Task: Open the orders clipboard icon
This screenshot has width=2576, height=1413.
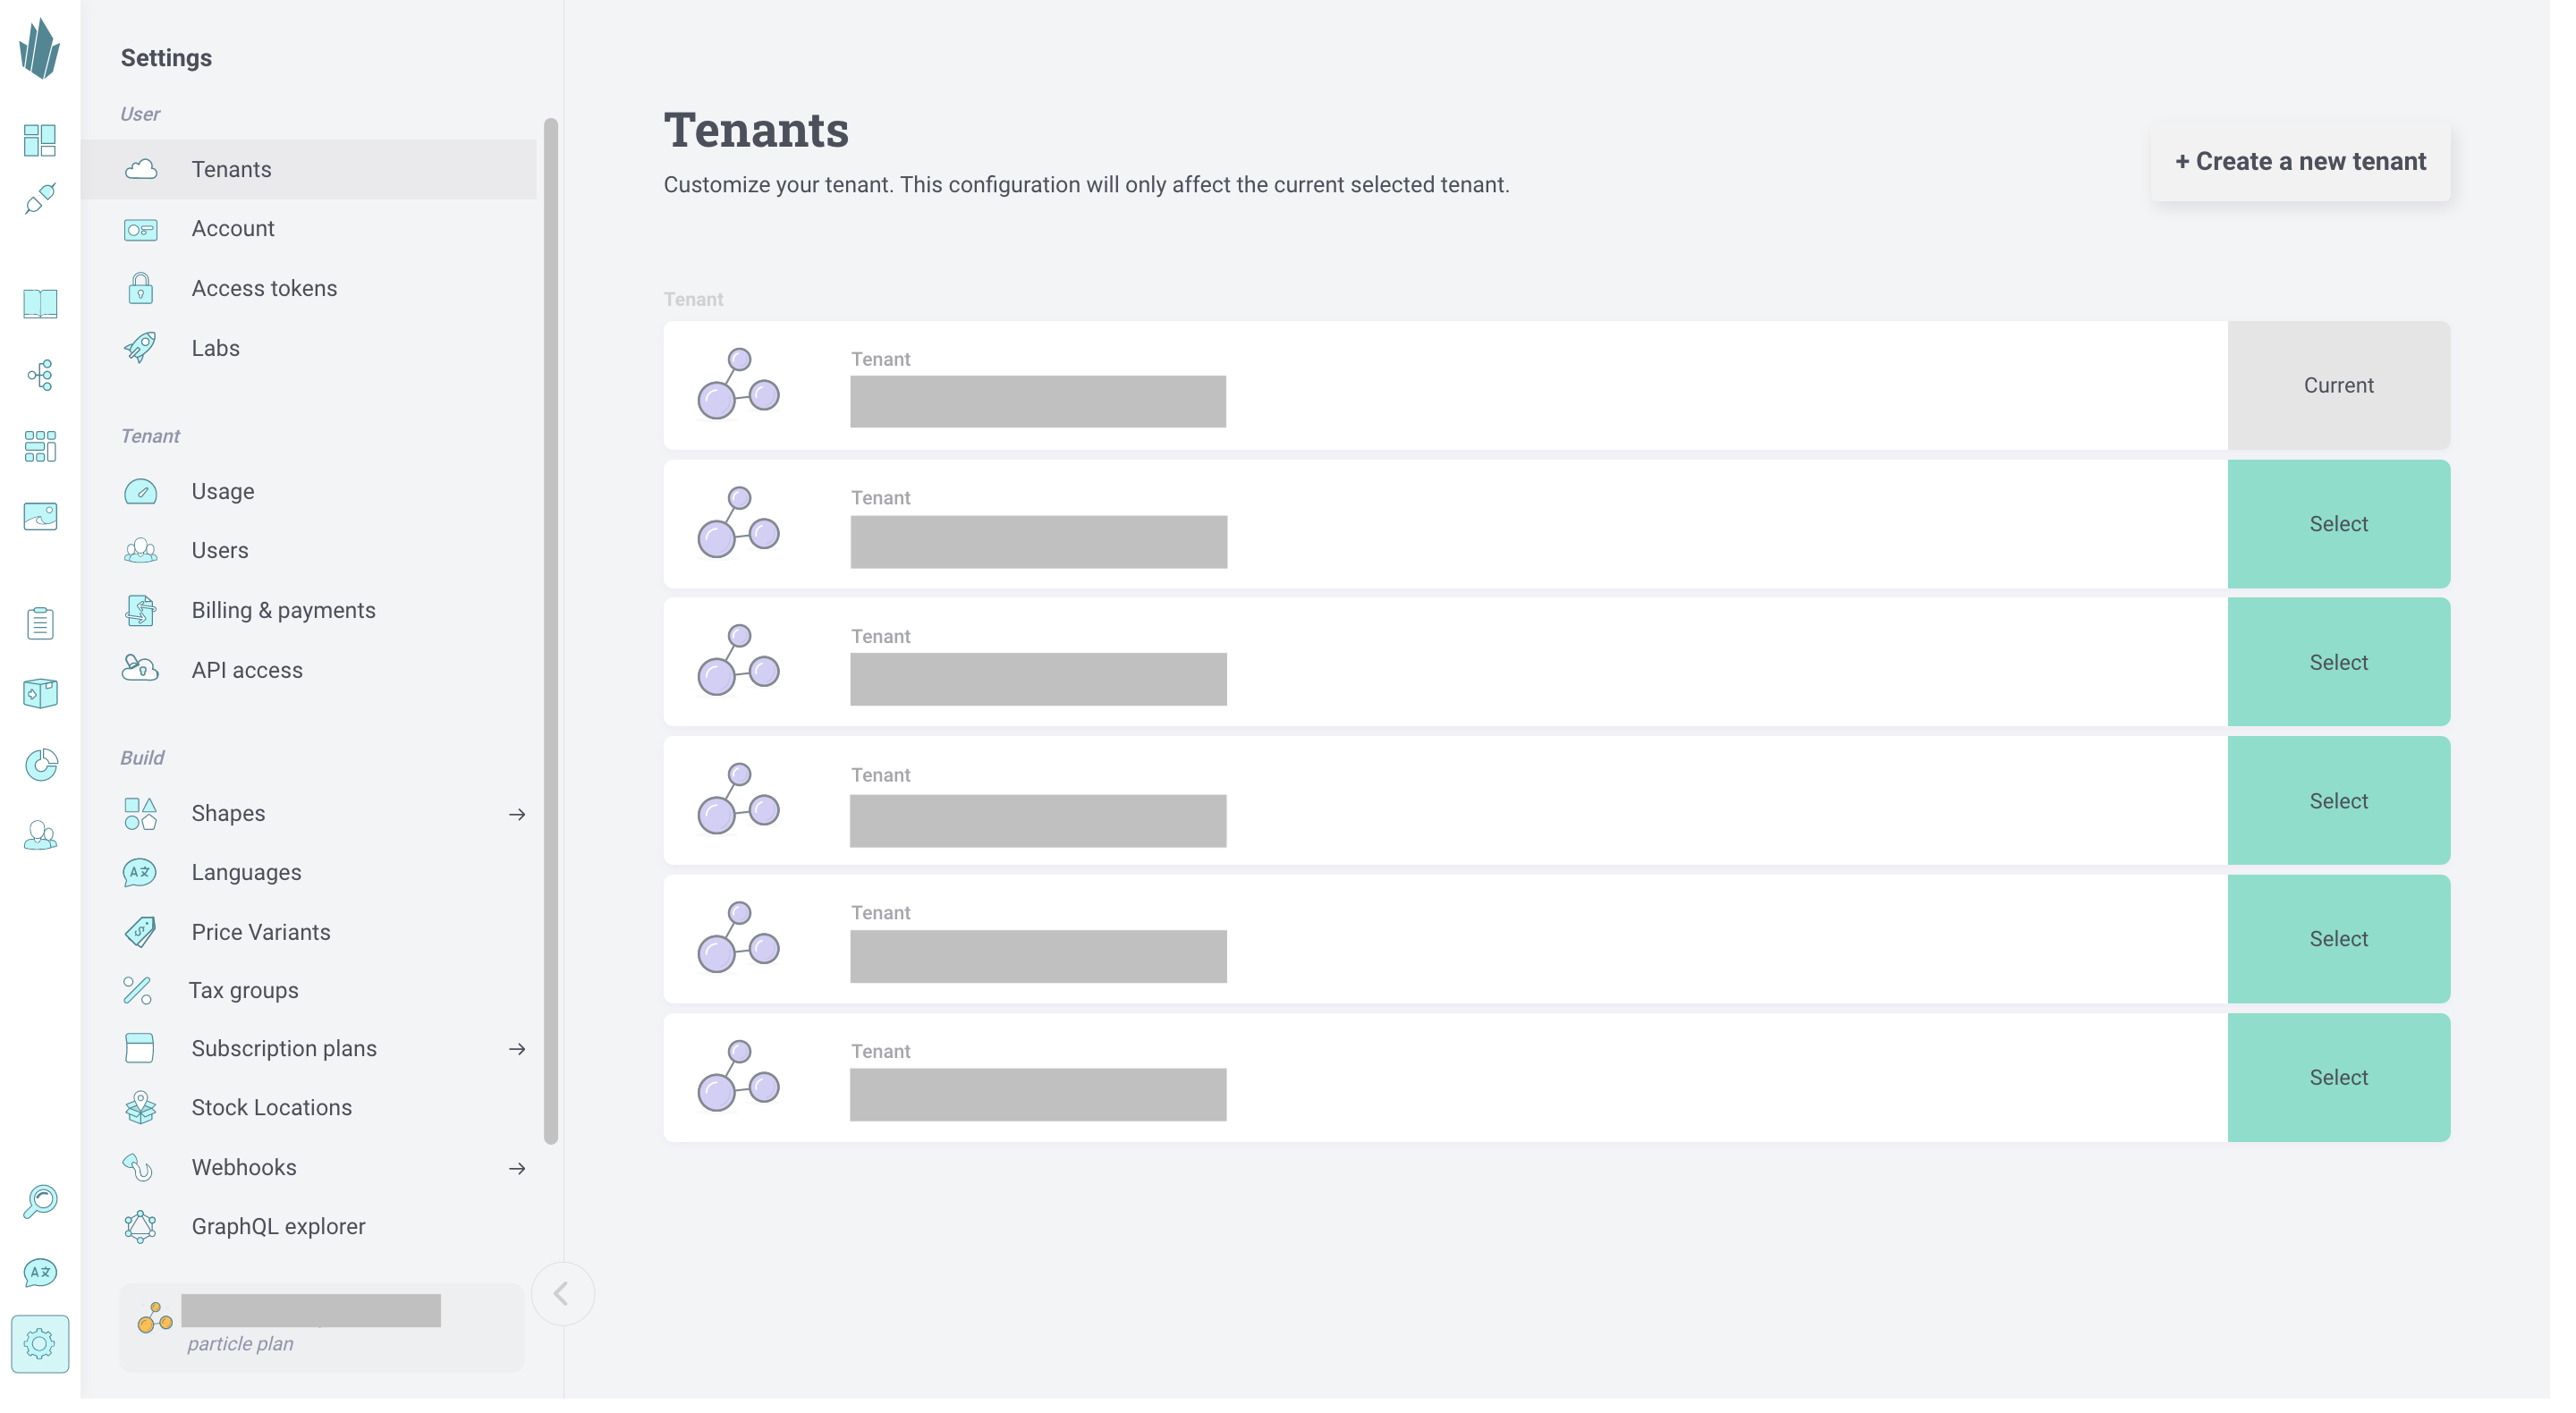Action: [x=40, y=623]
